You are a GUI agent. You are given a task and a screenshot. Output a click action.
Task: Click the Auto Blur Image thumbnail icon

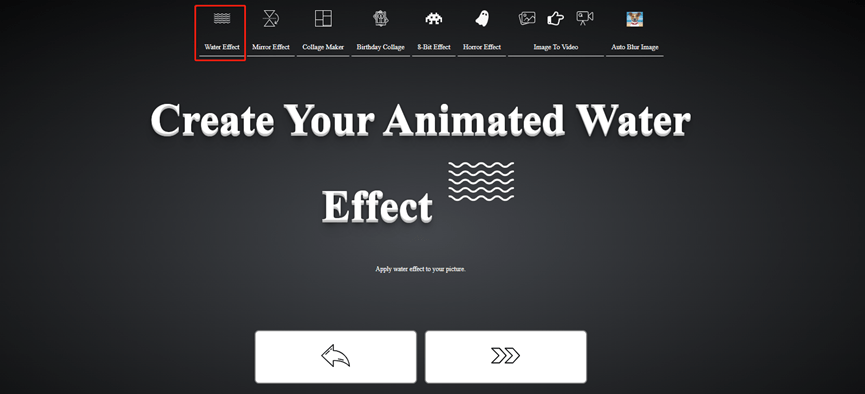pyautogui.click(x=634, y=19)
